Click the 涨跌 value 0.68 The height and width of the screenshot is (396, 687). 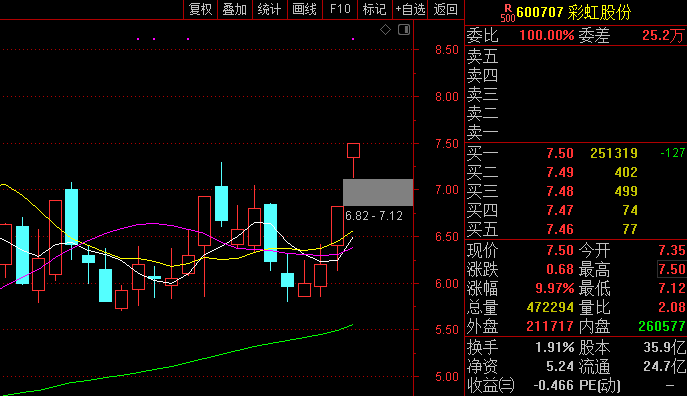click(x=560, y=269)
